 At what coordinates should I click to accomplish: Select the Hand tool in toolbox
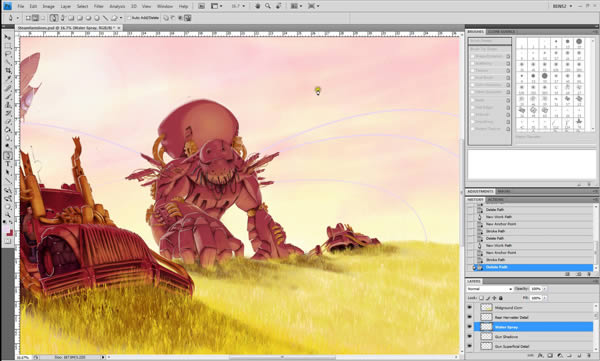click(7, 207)
